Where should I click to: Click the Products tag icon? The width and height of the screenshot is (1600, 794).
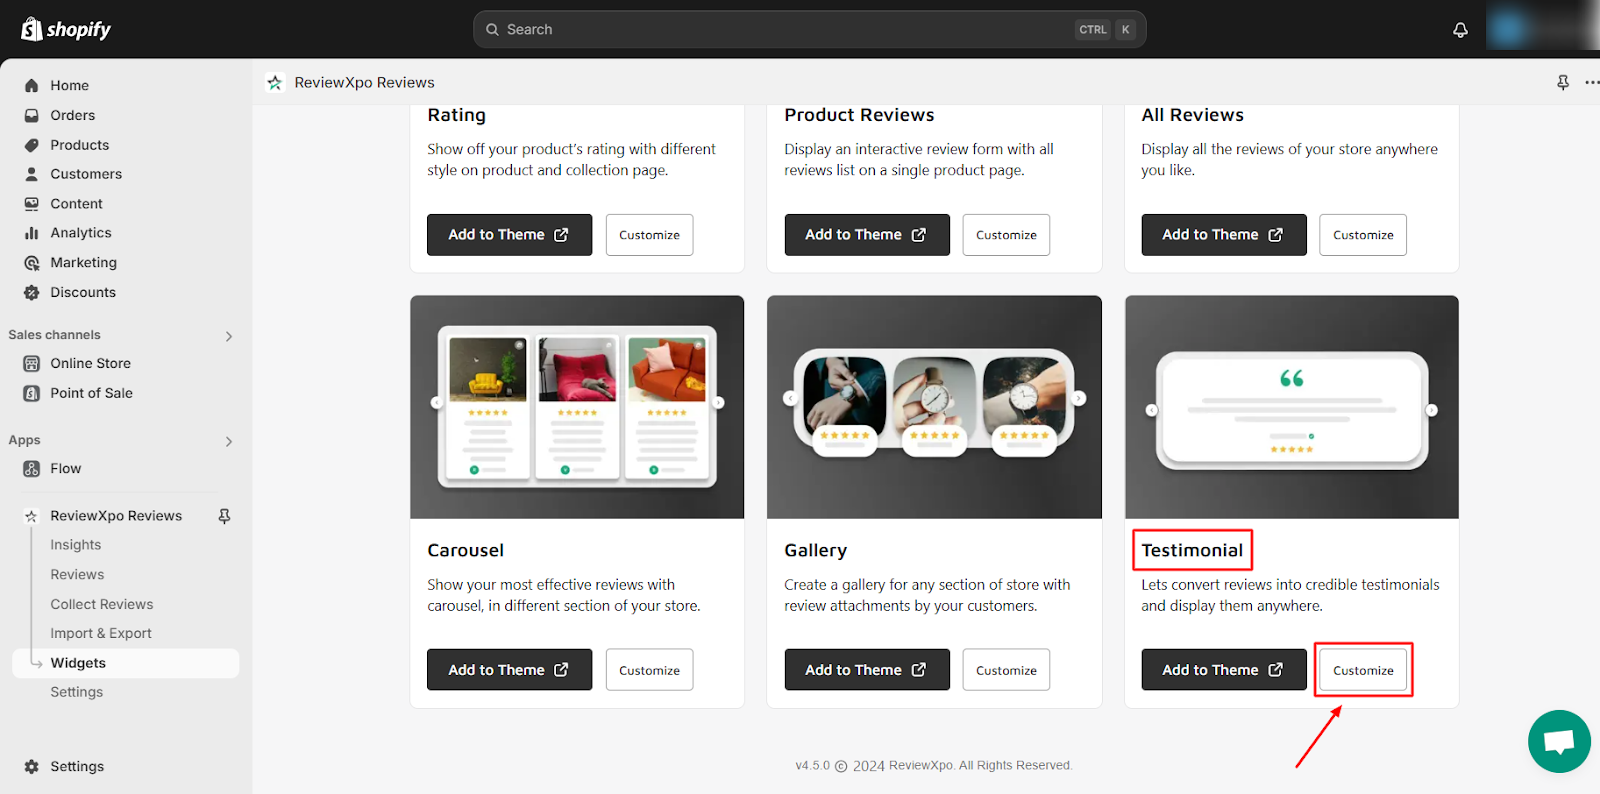pos(31,145)
